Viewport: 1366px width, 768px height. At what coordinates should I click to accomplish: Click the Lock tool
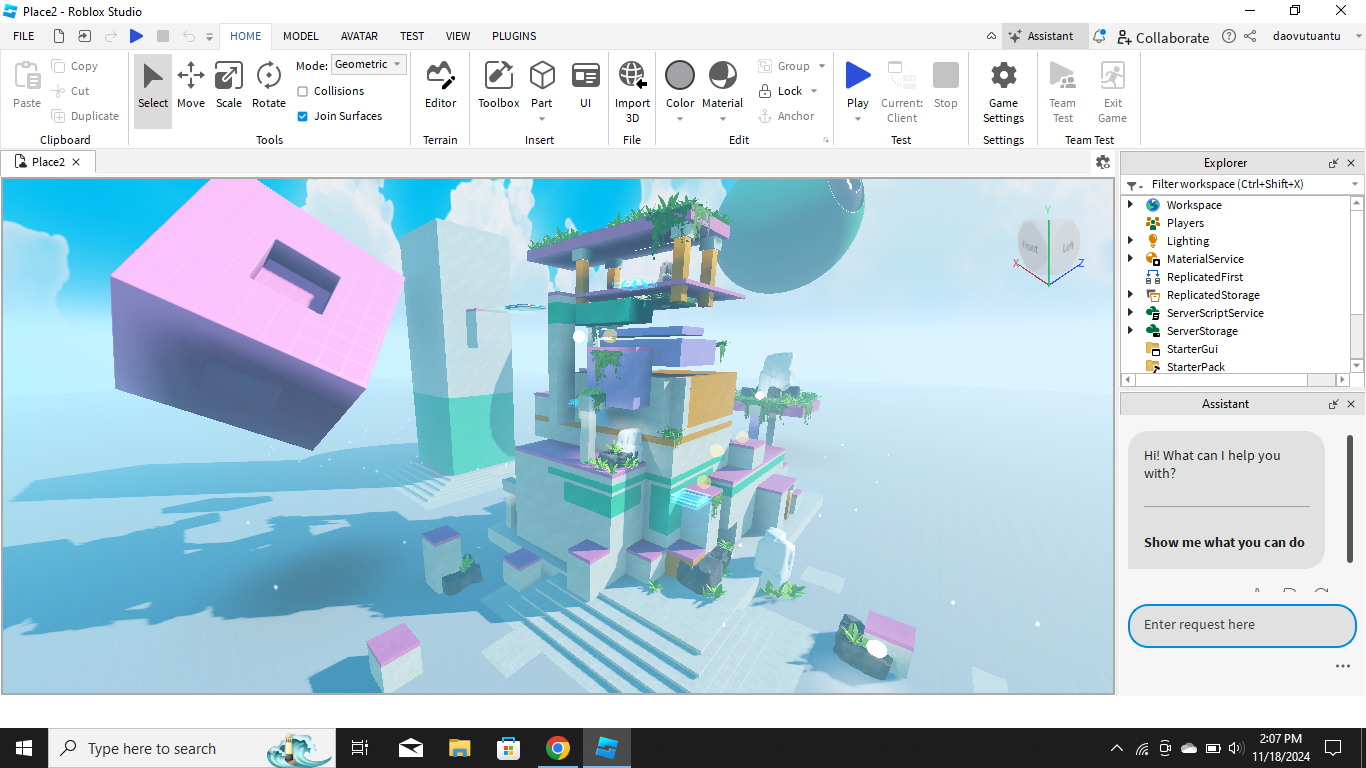coord(780,91)
